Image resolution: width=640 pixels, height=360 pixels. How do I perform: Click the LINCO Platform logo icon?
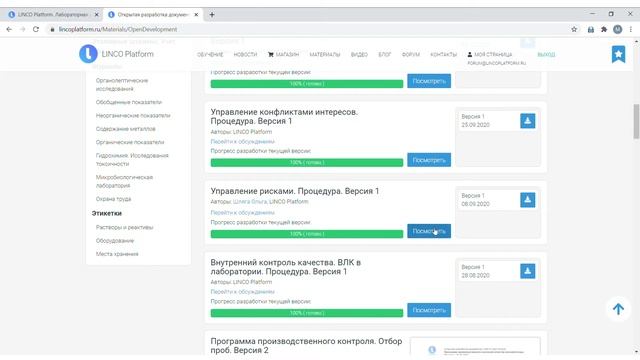[x=88, y=54]
